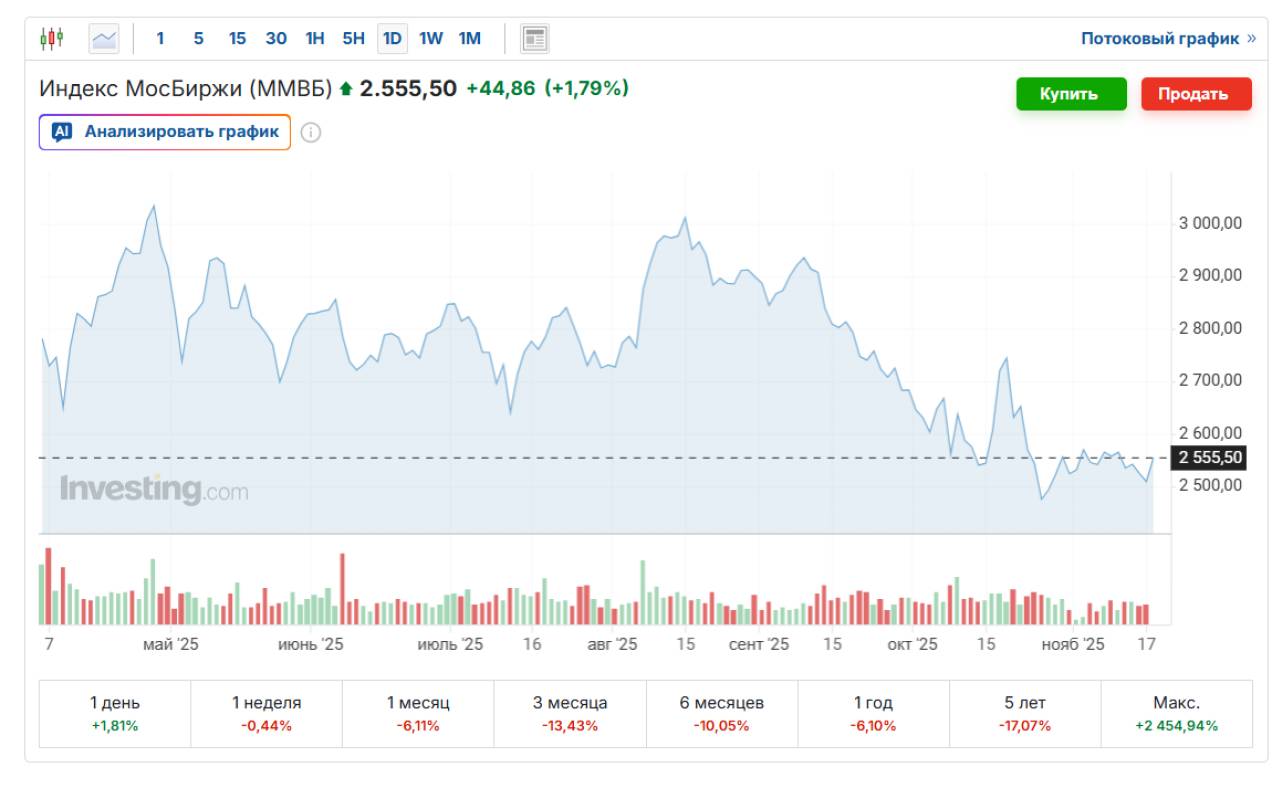The height and width of the screenshot is (788, 1272).
Task: Select the 5H interval option
Action: tap(353, 39)
